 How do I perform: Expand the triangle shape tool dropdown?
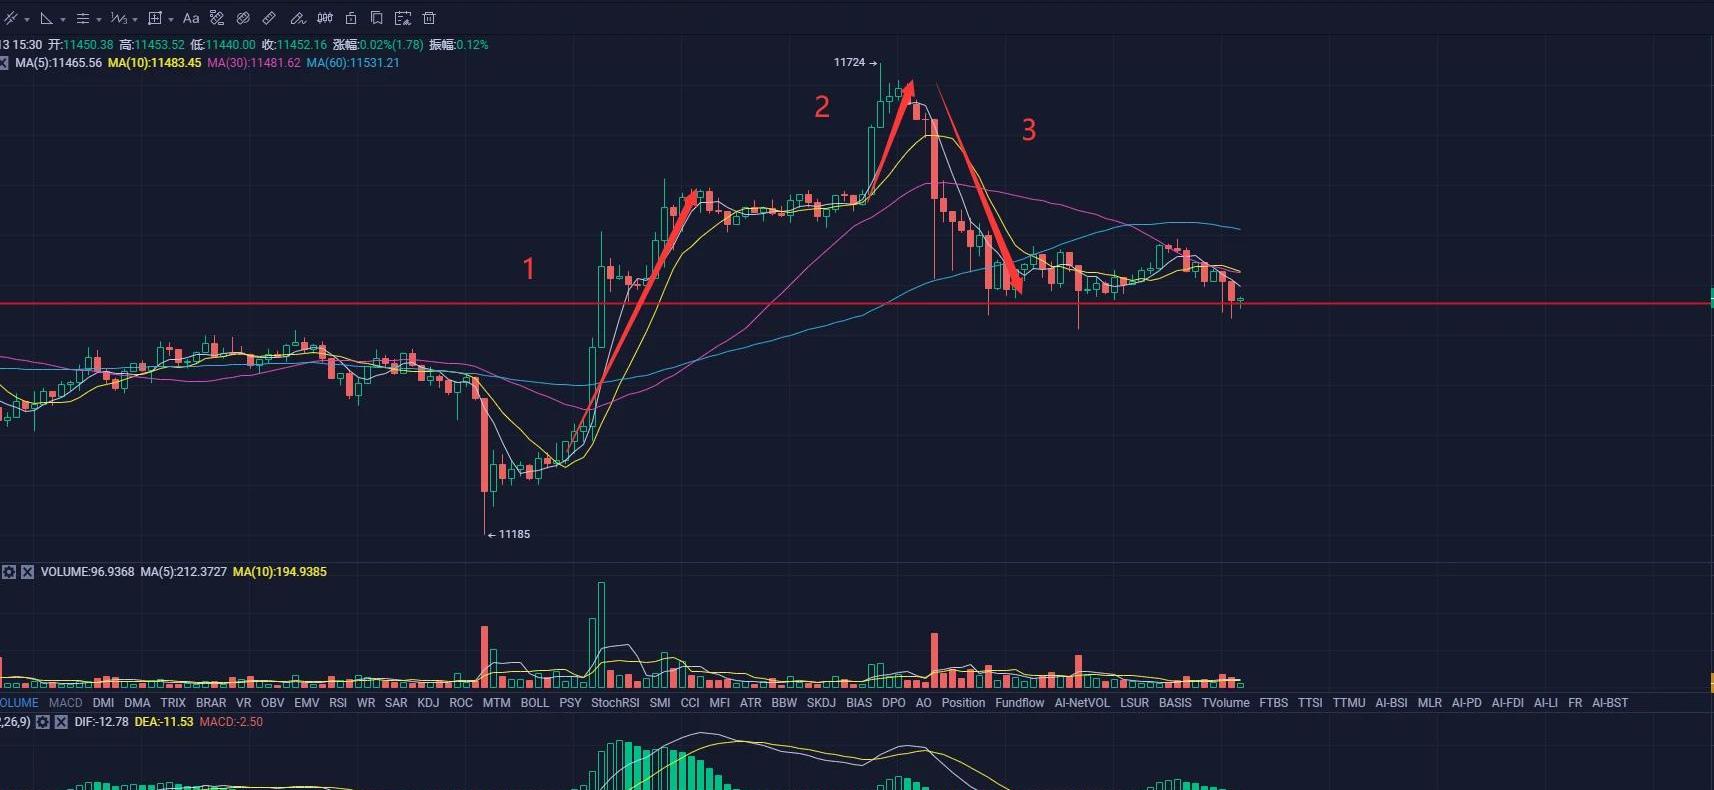point(63,19)
